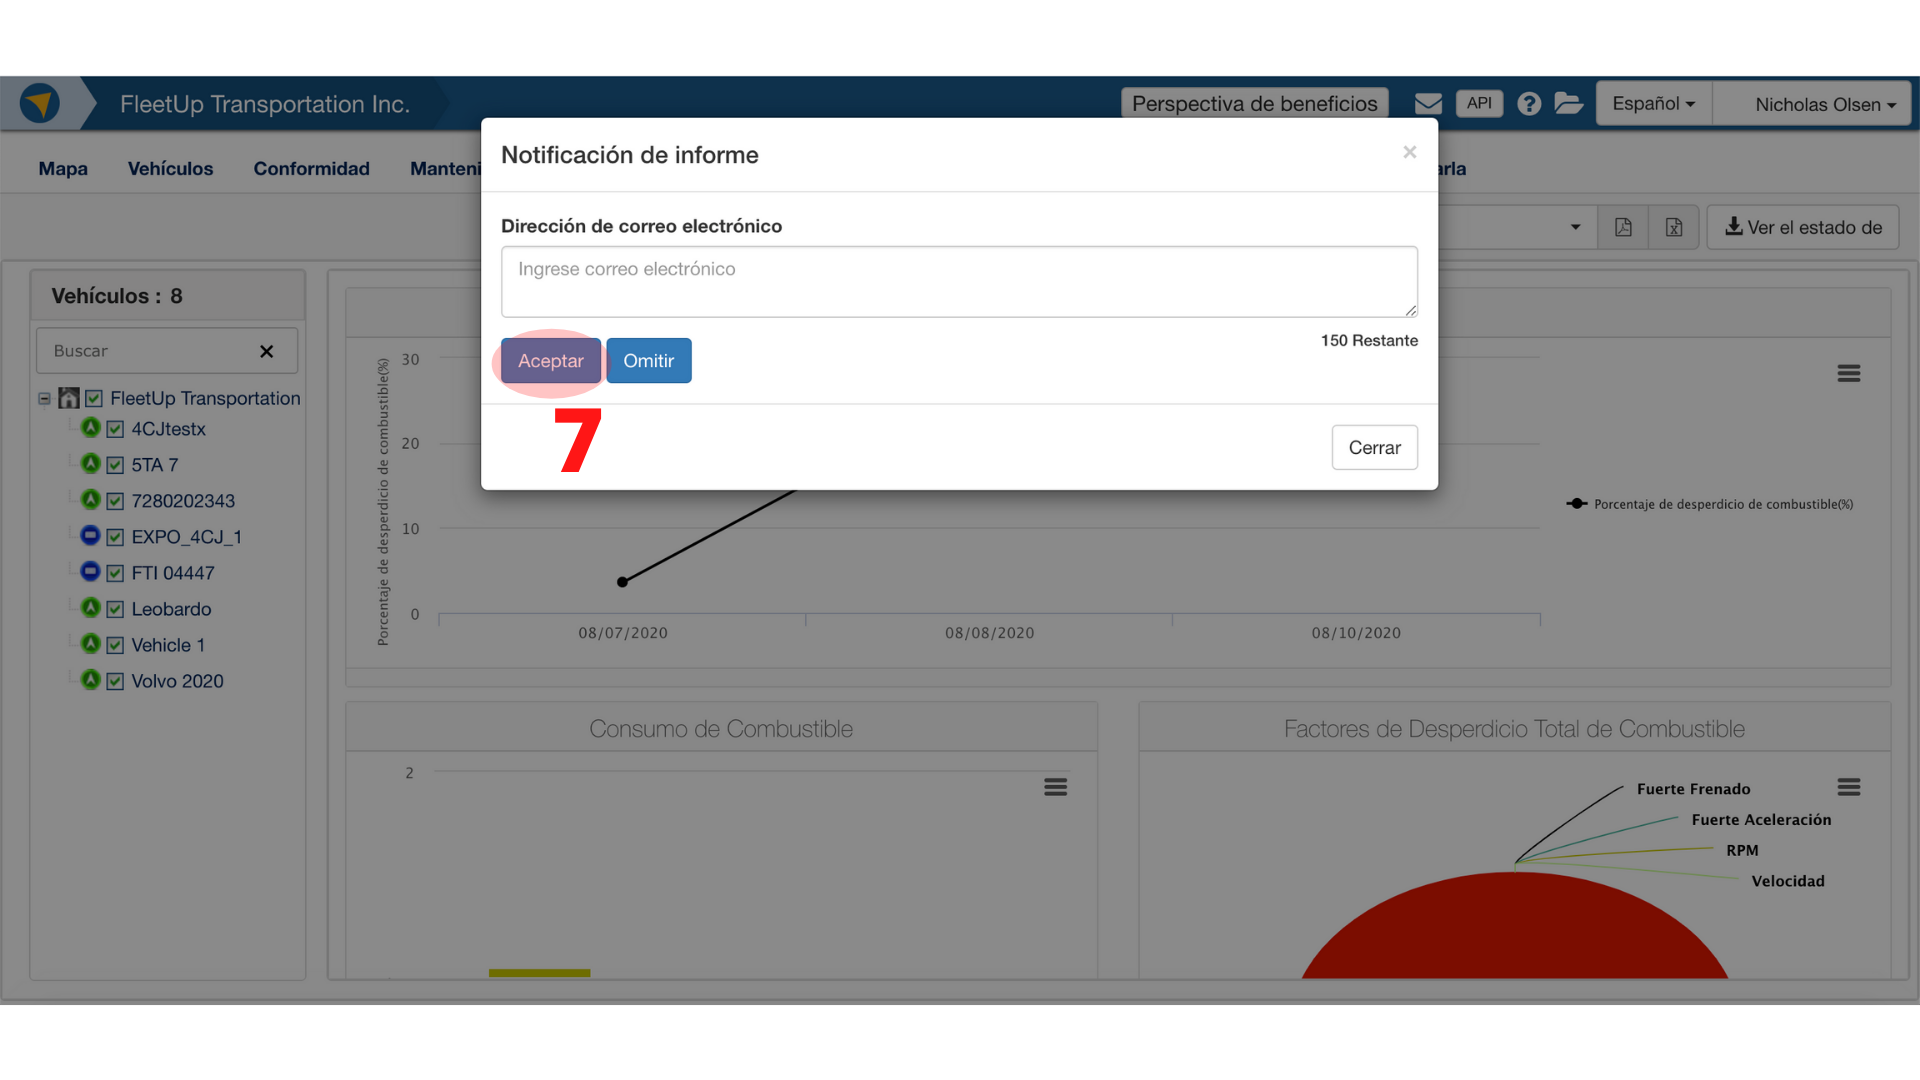
Task: Uncheck the 7280202343 vehicle checkbox
Action: click(x=115, y=502)
